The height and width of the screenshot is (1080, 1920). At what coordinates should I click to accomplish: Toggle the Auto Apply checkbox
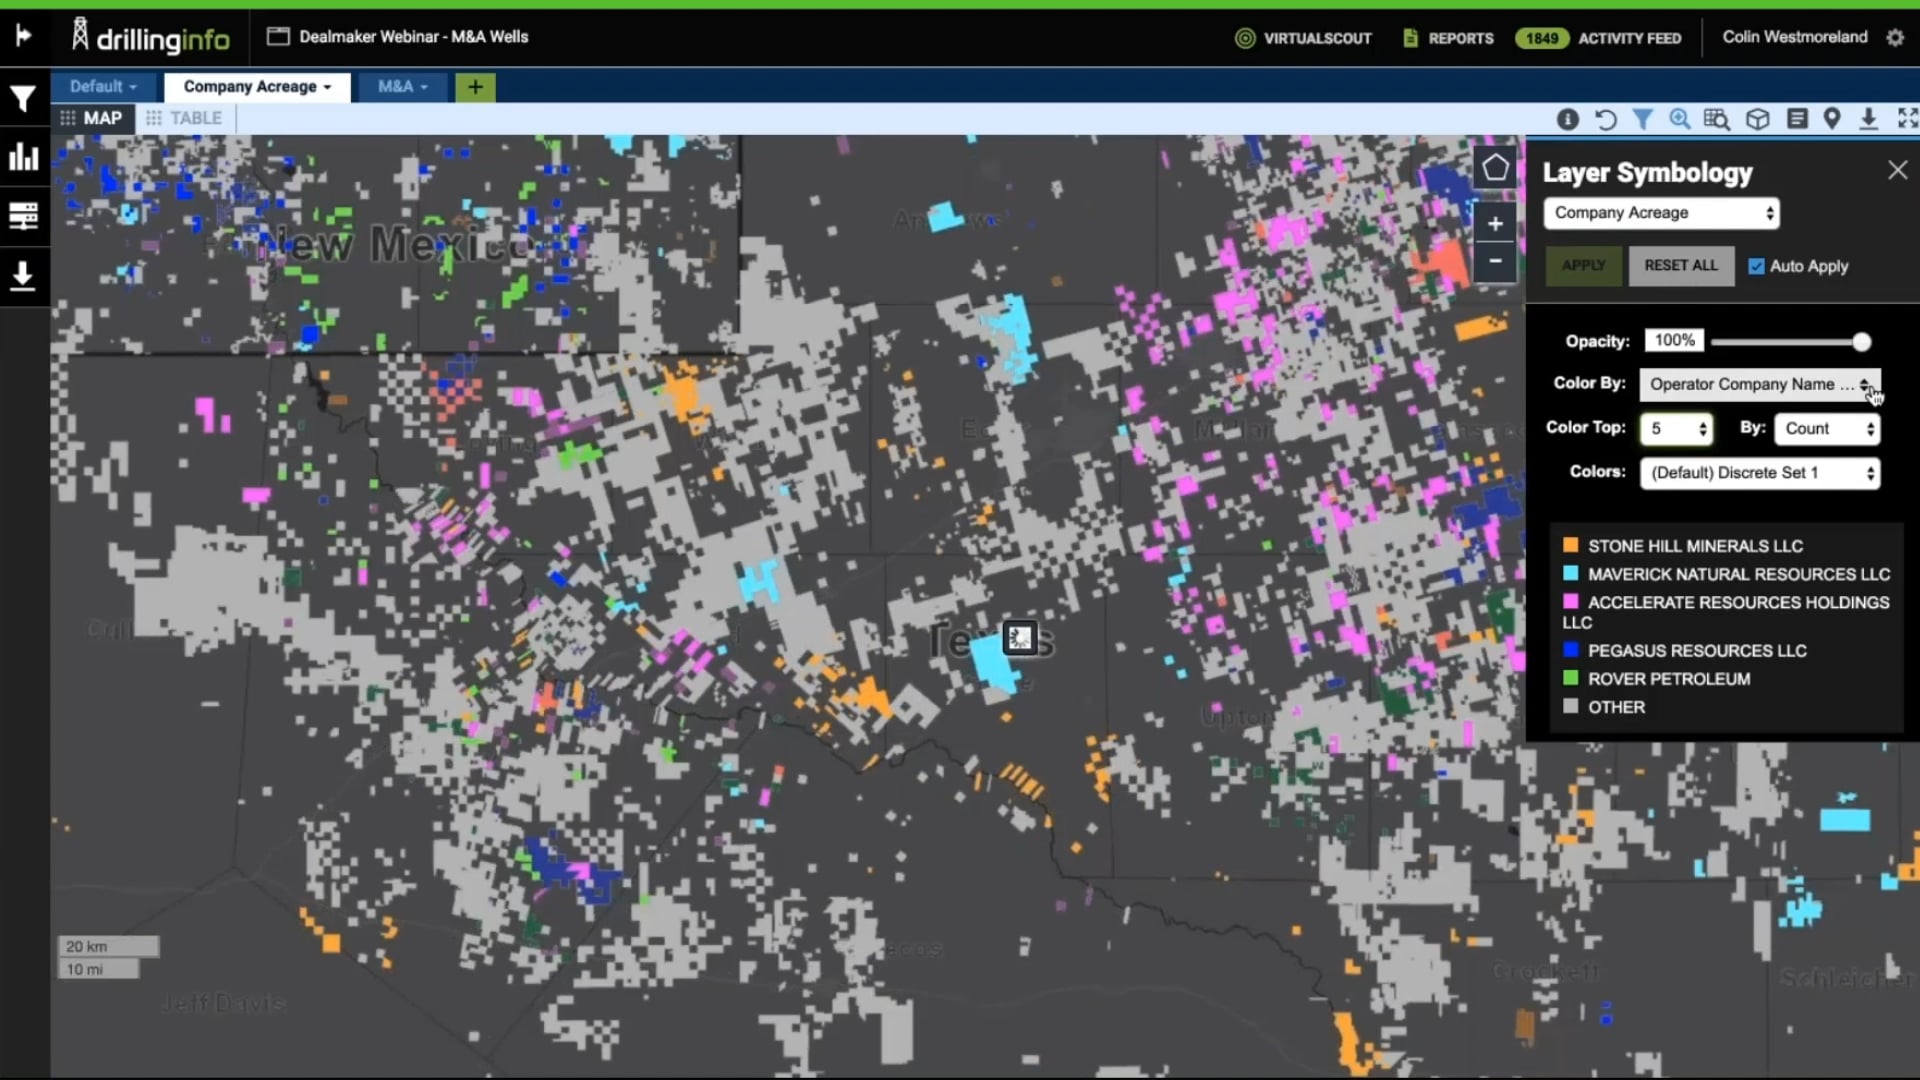tap(1756, 266)
